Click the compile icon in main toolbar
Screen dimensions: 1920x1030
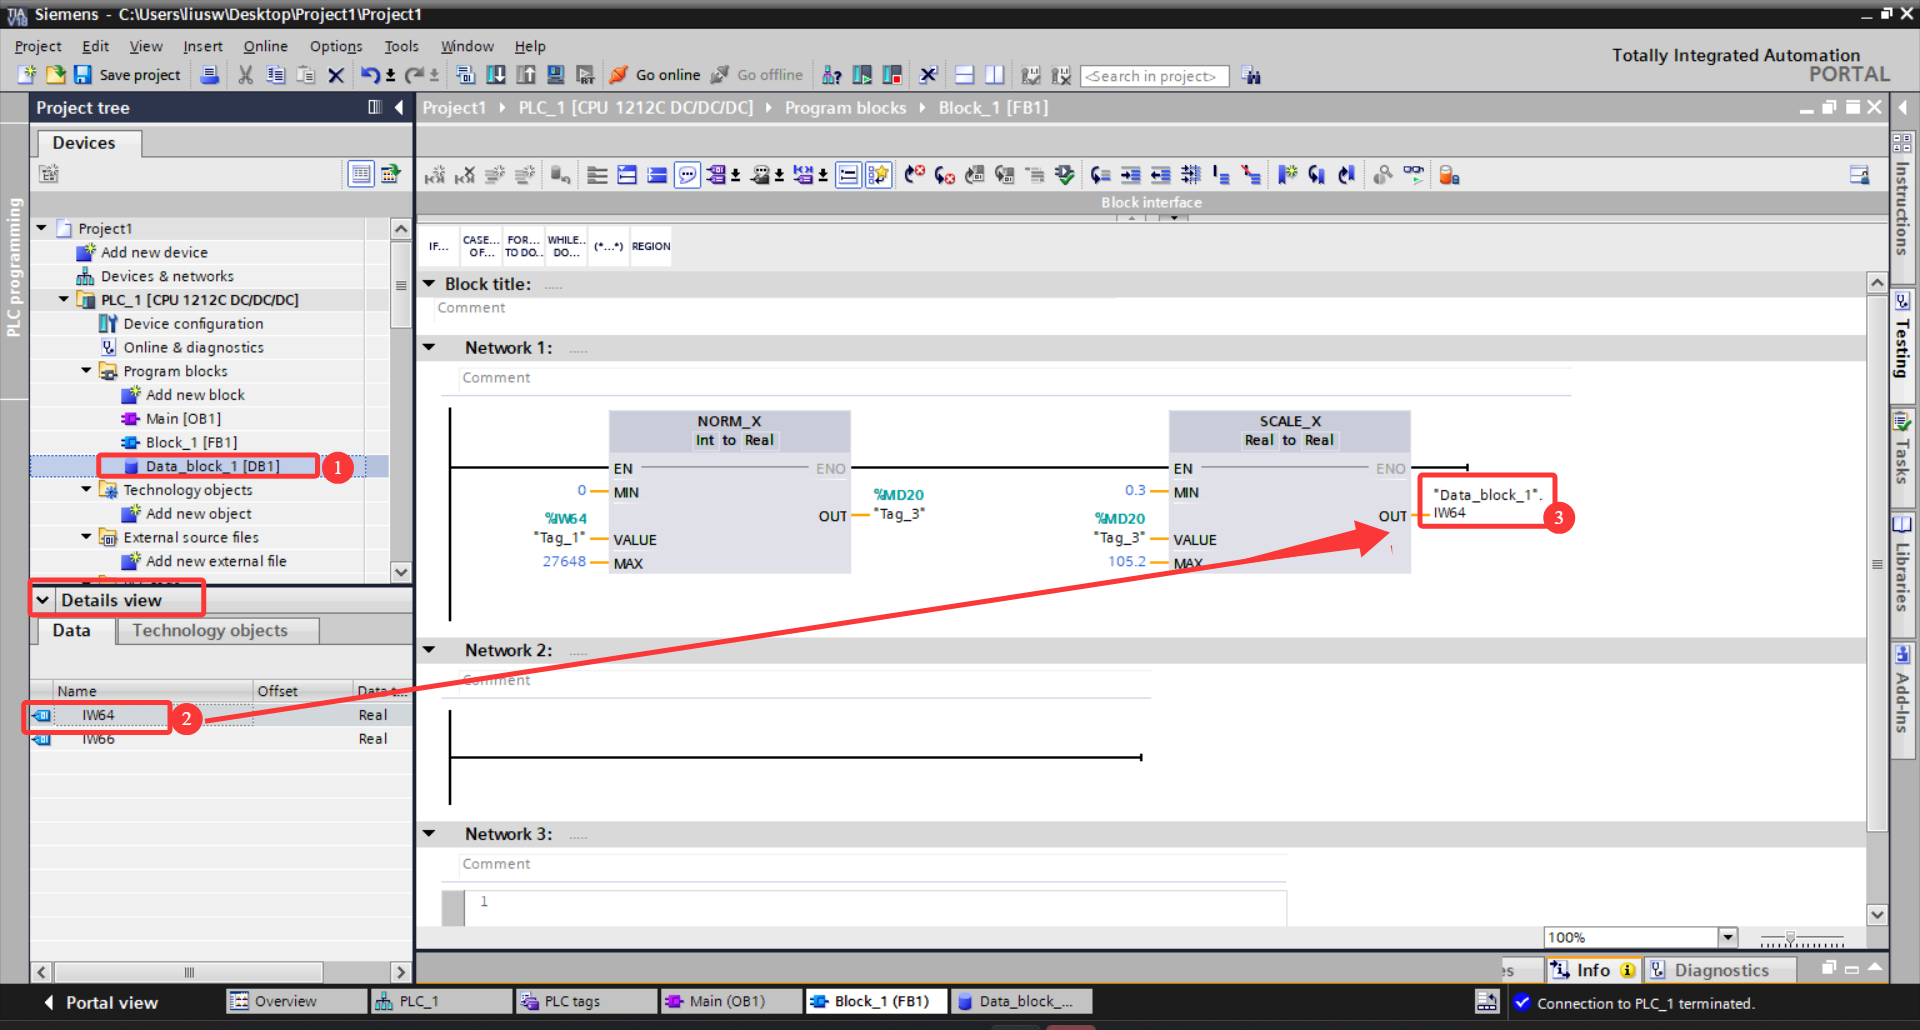[x=465, y=75]
